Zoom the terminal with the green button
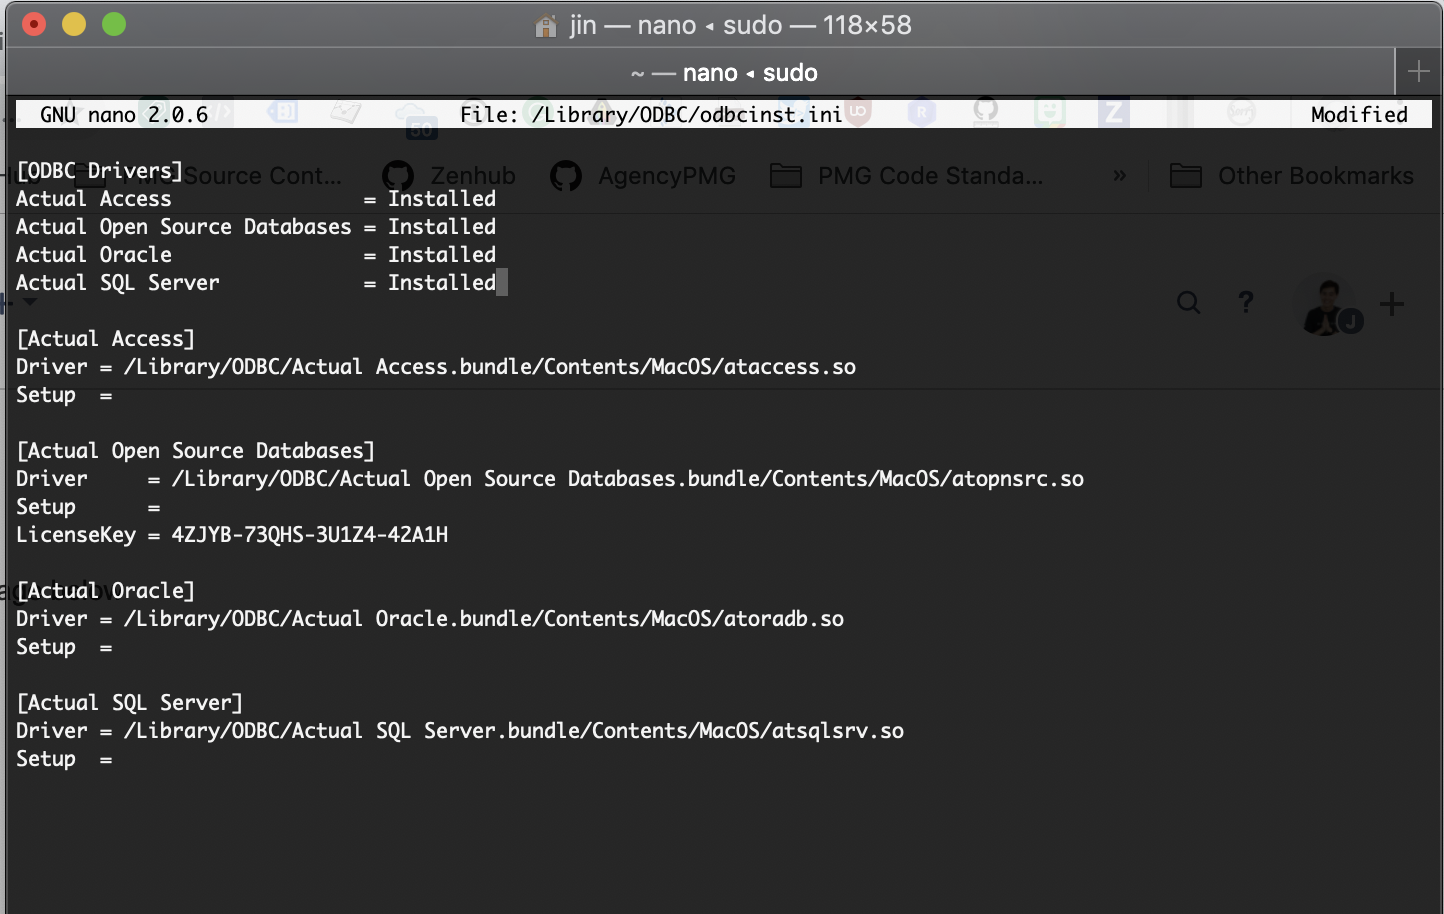 pyautogui.click(x=114, y=24)
